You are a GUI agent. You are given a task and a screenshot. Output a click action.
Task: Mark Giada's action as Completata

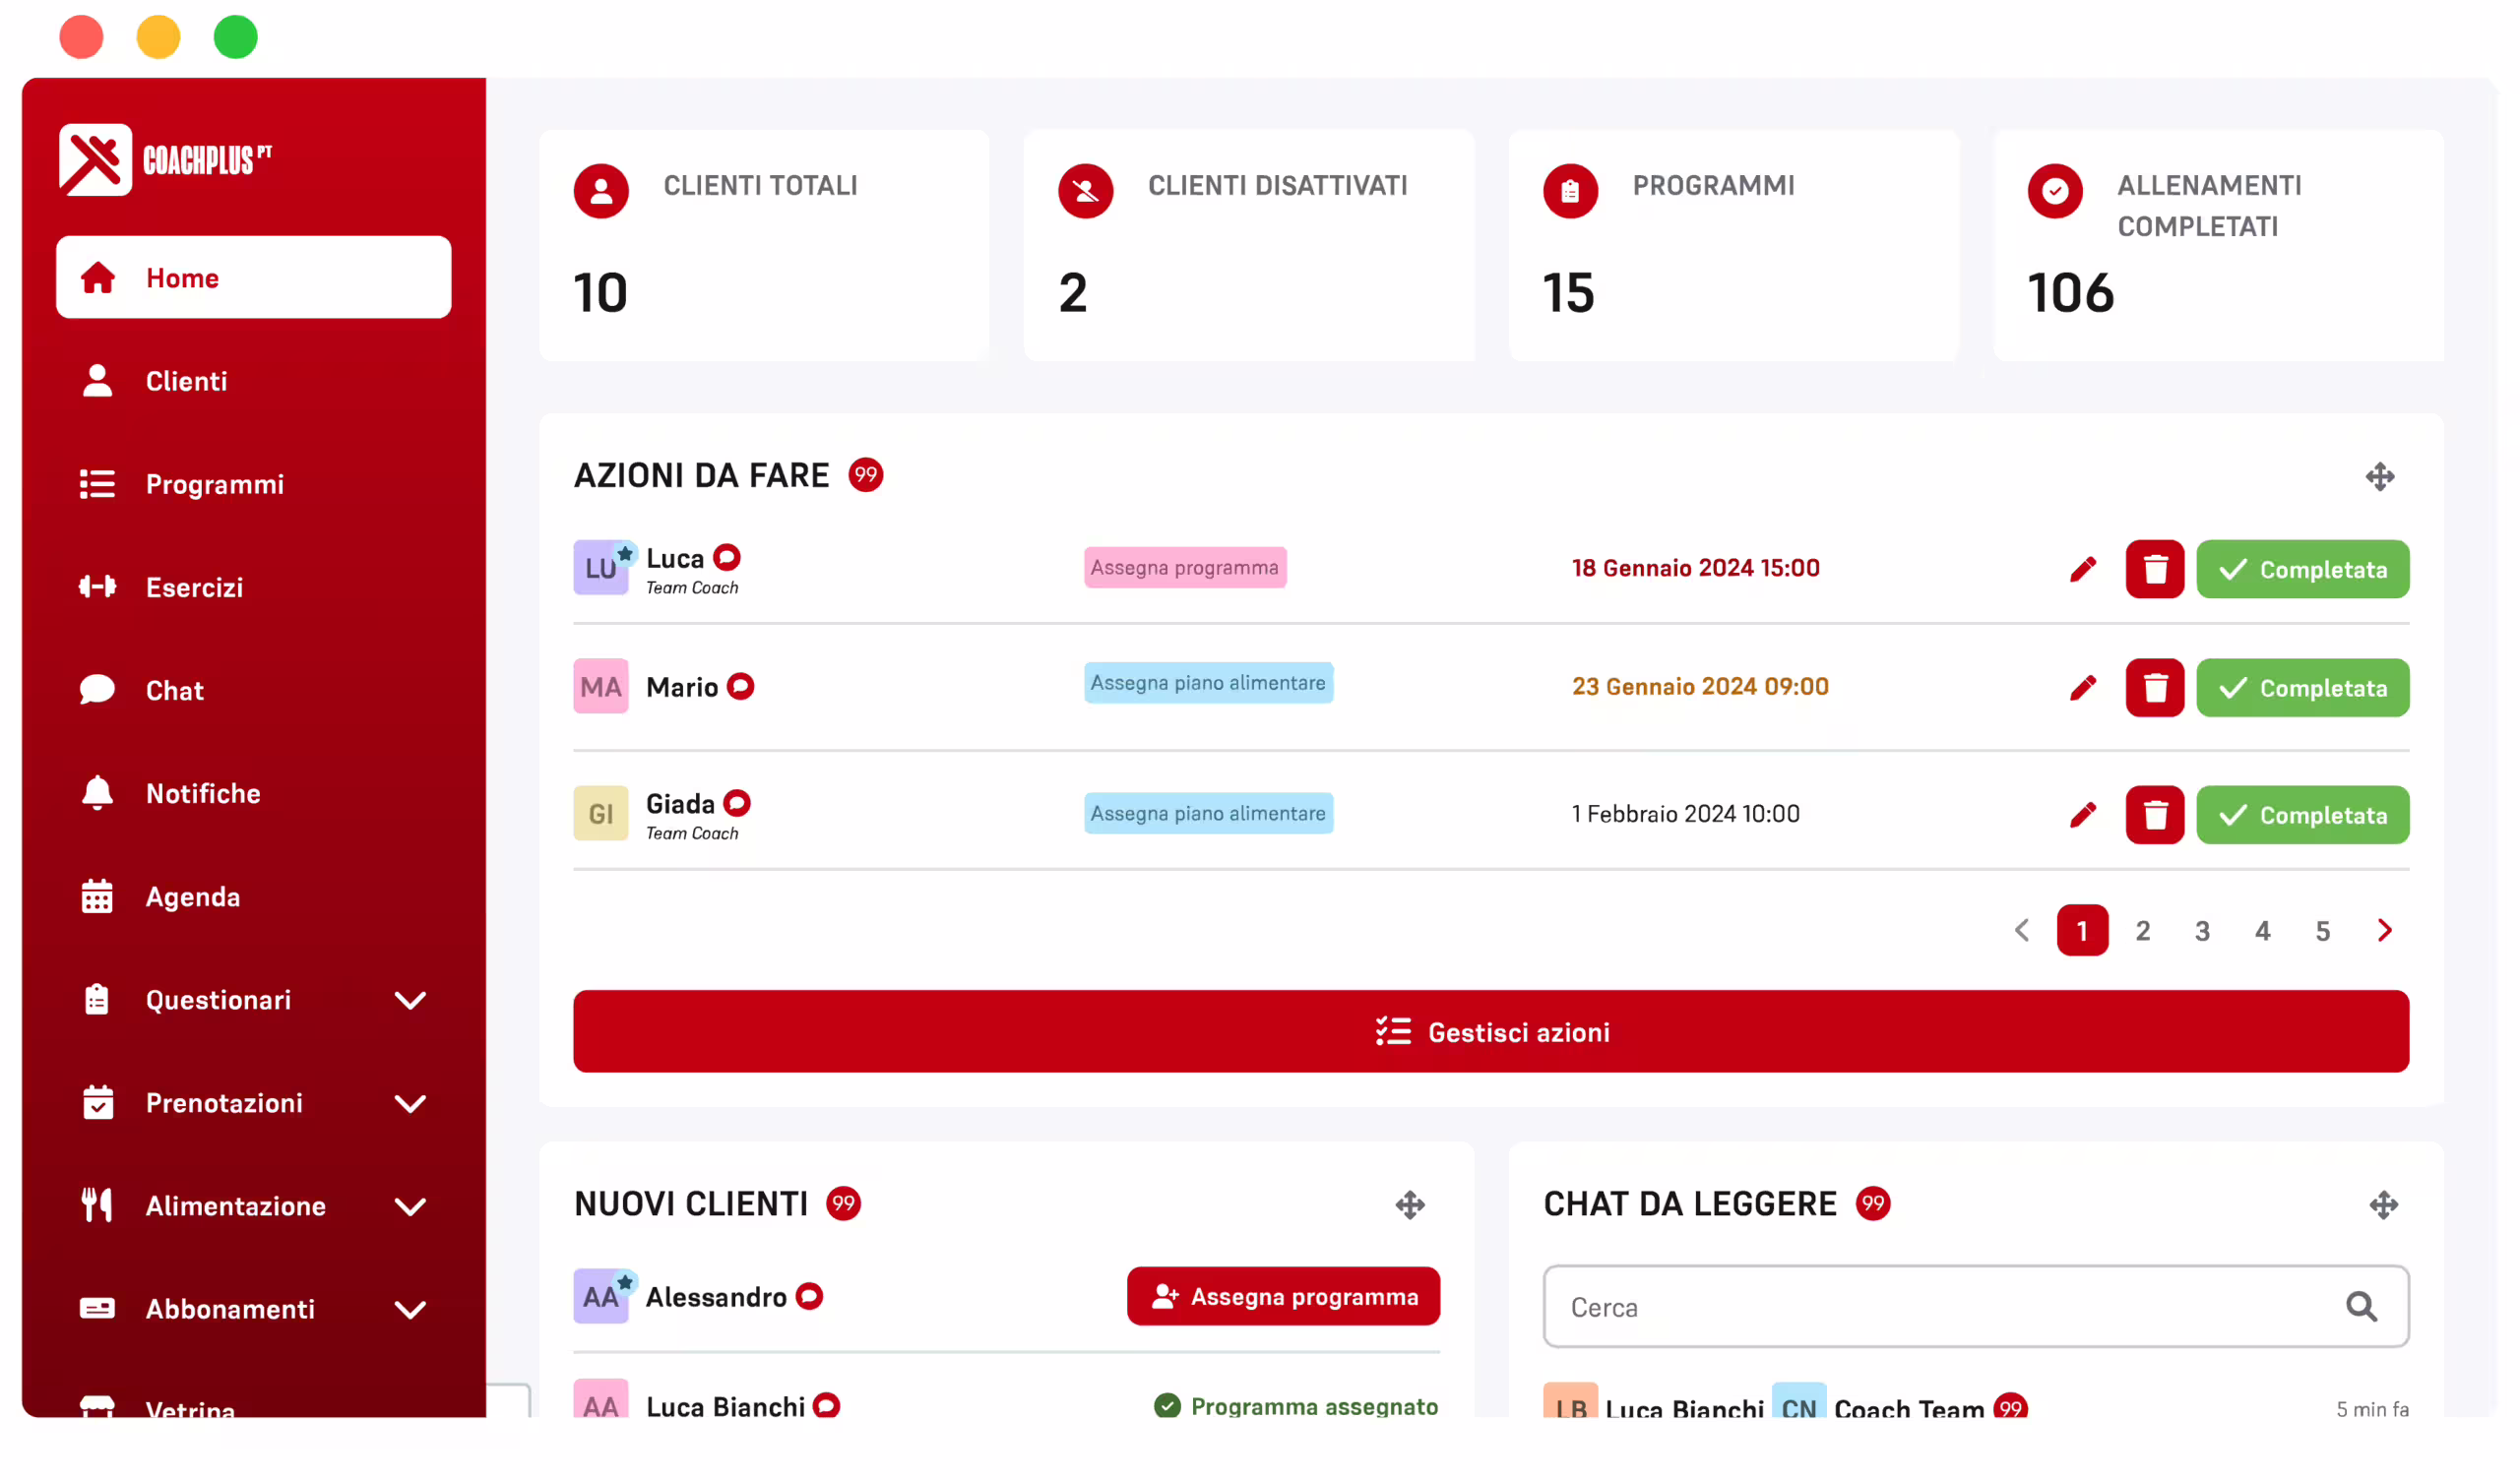[x=2302, y=815]
